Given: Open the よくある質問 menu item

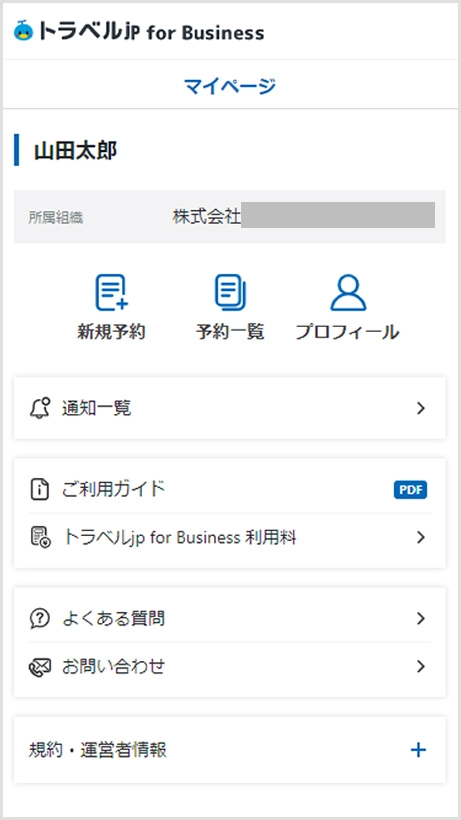Looking at the screenshot, I should [229, 619].
